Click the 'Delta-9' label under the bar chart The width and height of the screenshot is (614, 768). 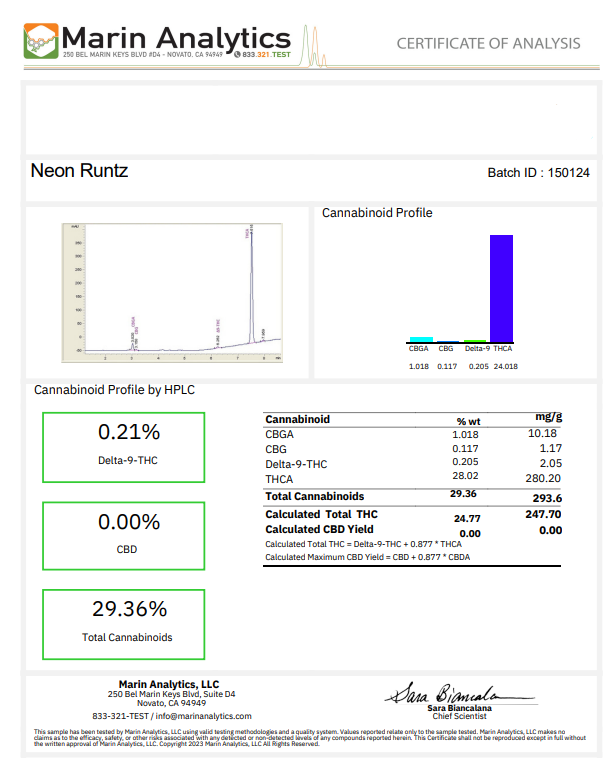point(477,349)
